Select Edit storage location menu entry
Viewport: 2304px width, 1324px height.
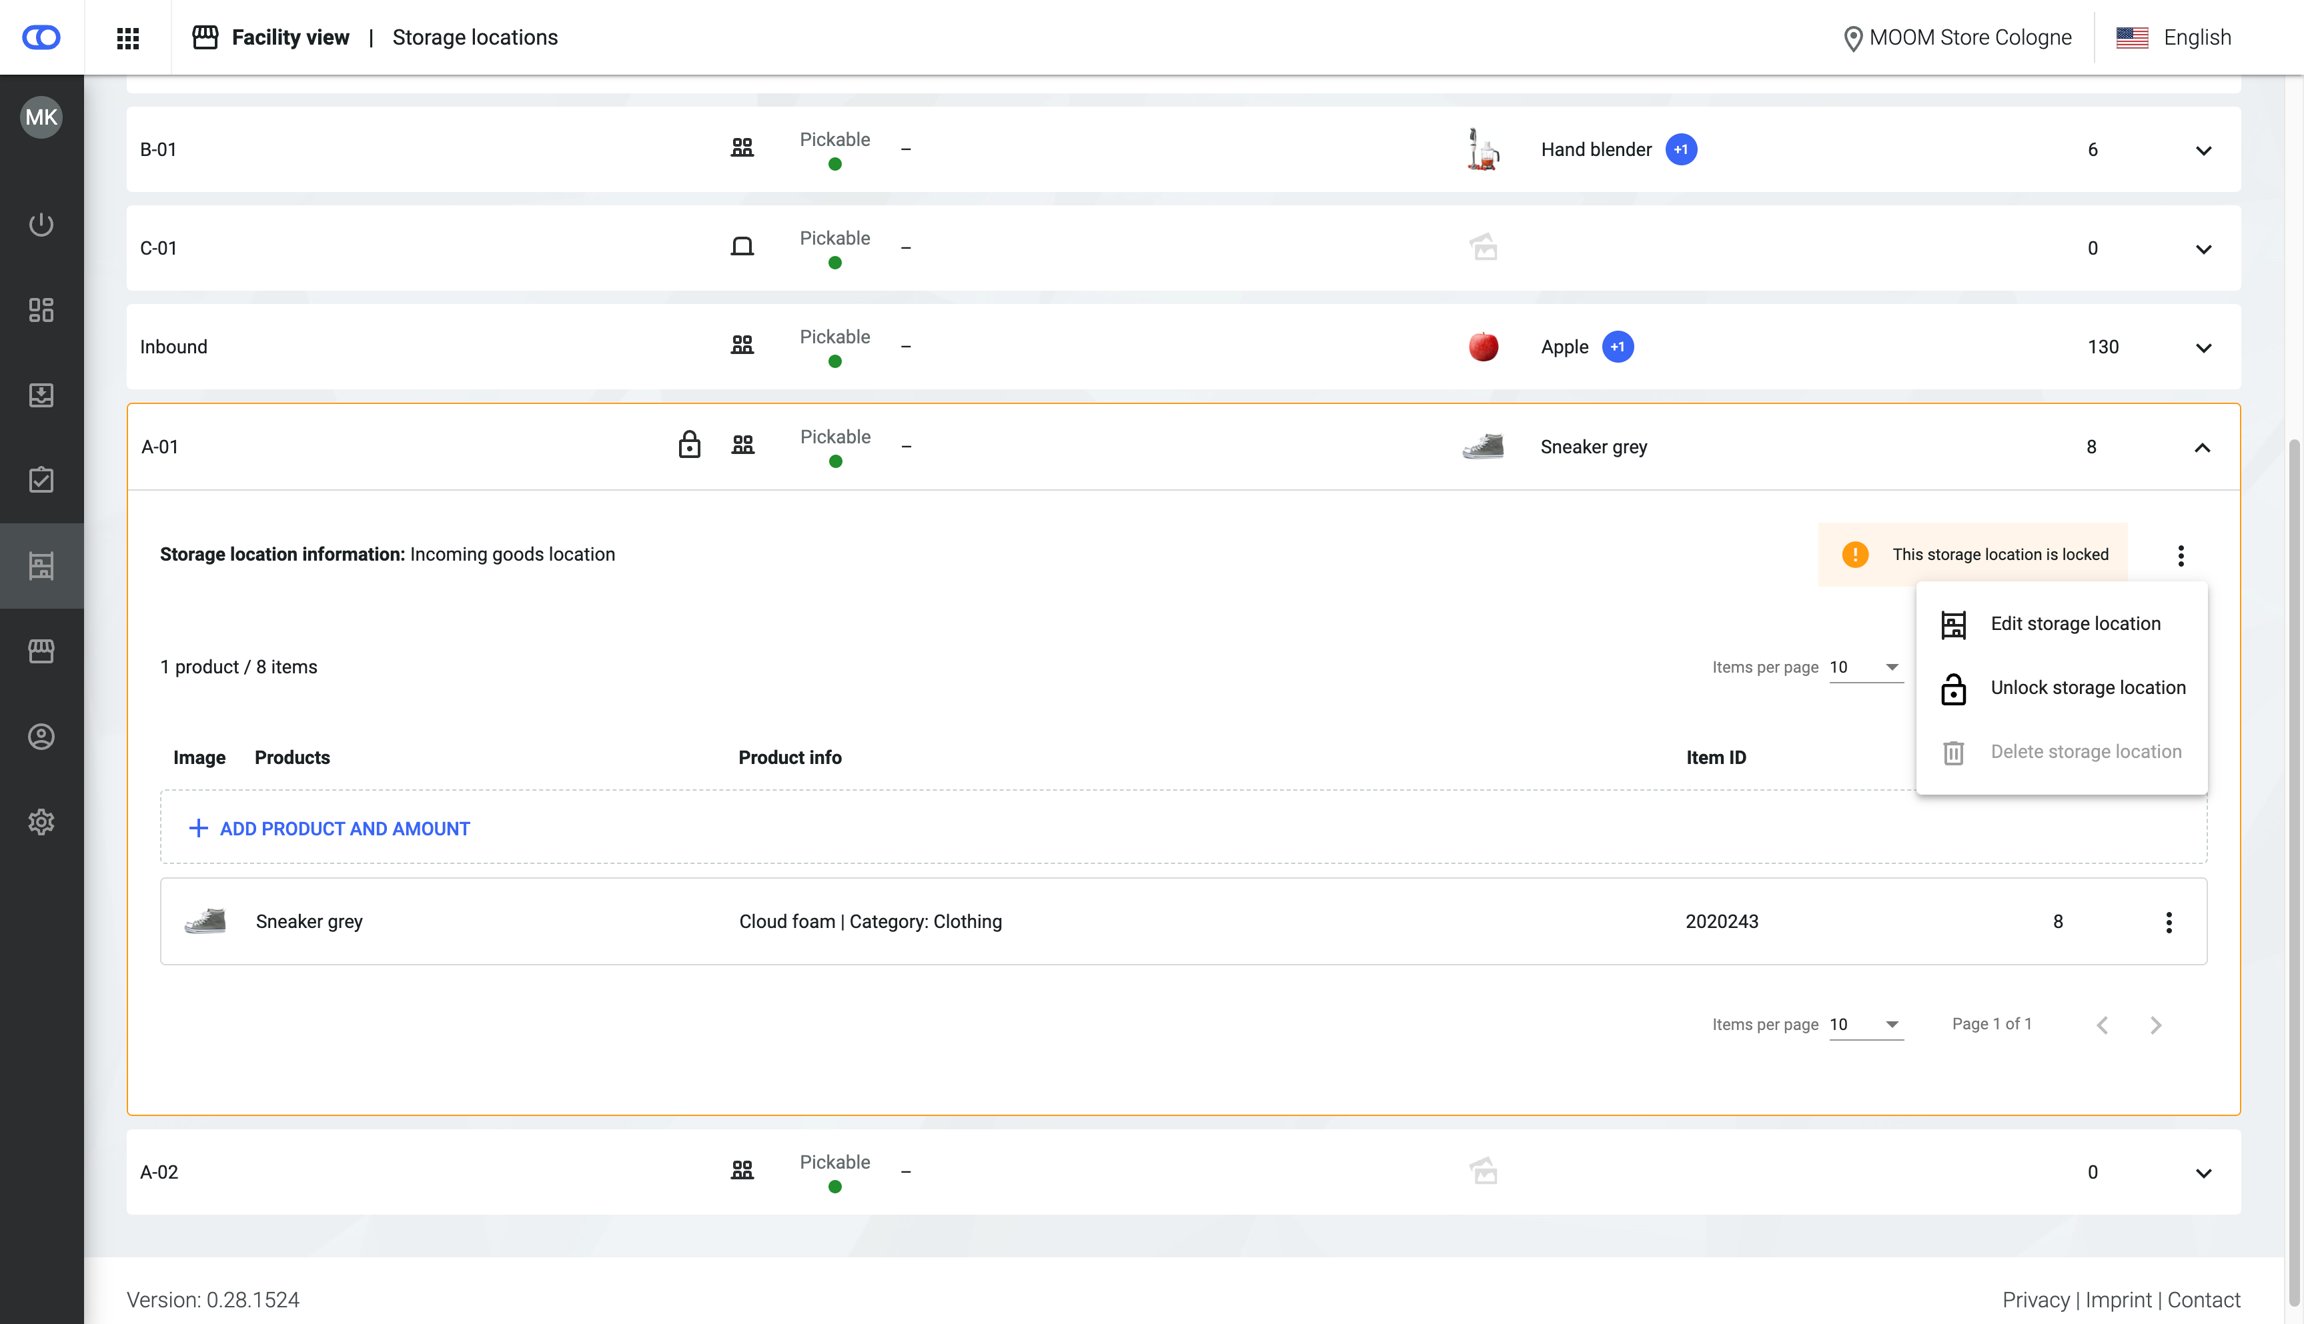[2074, 624]
